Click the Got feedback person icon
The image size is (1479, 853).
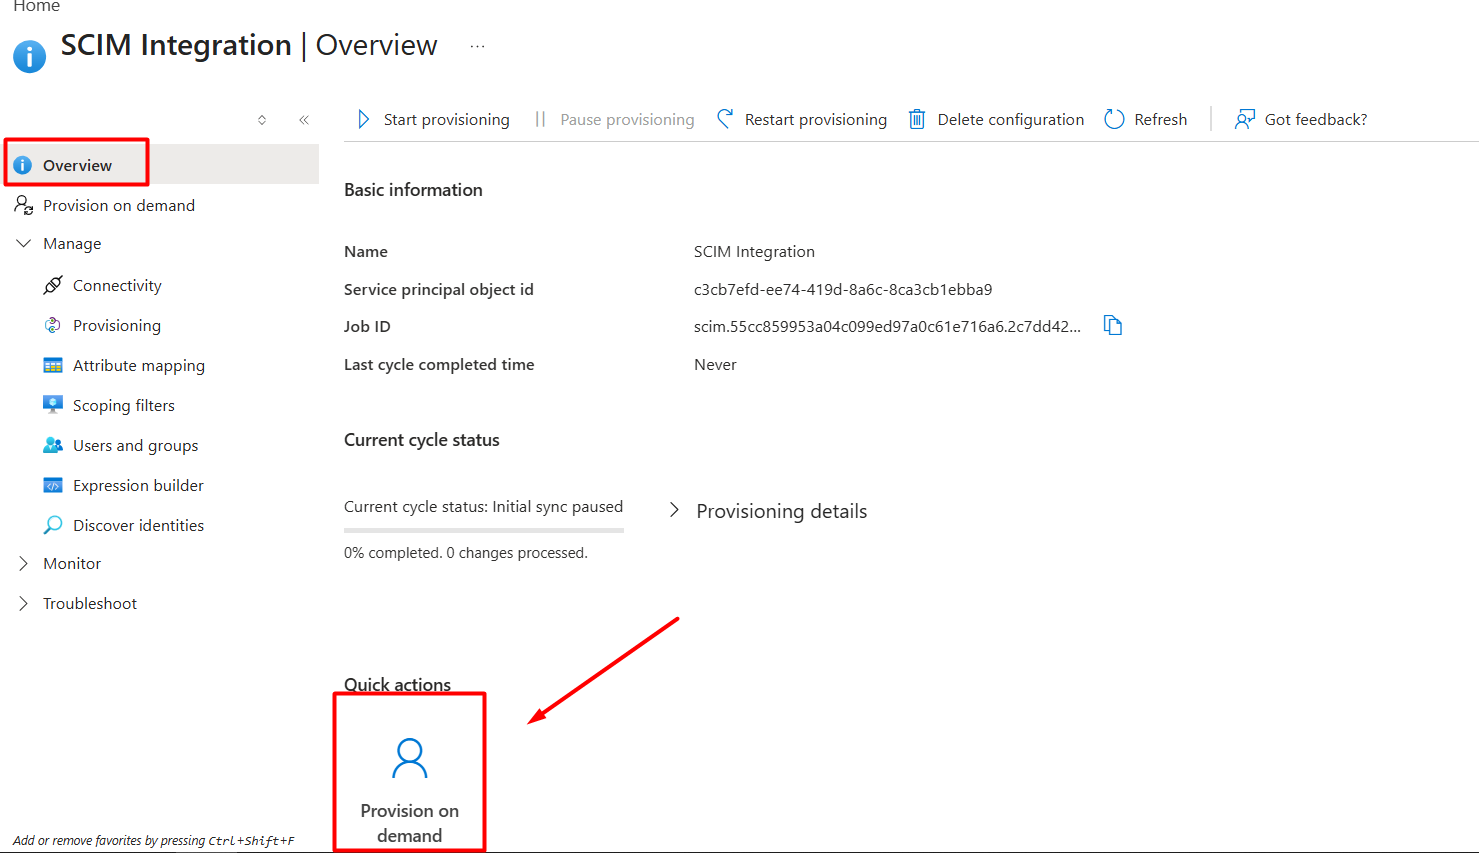point(1244,119)
